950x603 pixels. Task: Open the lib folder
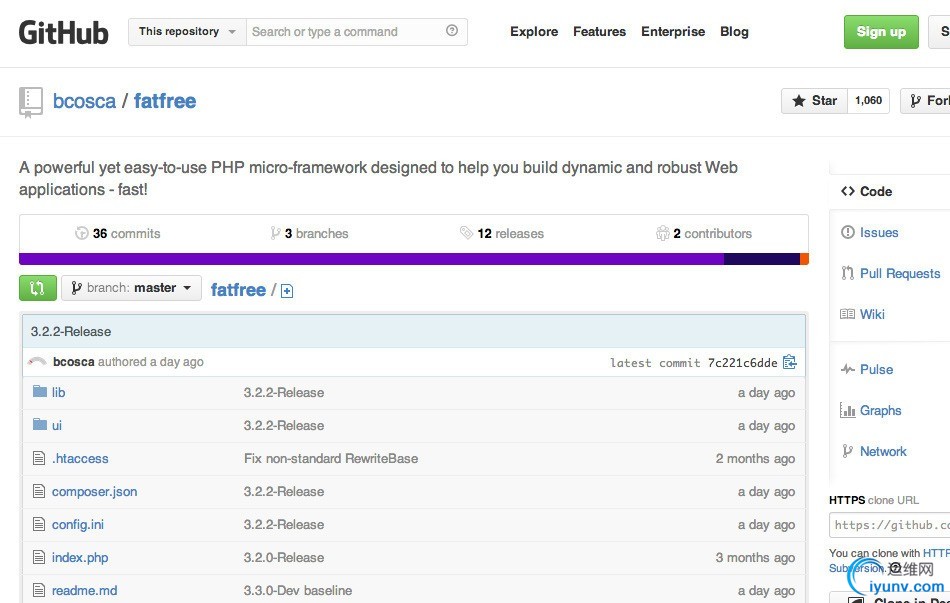tap(58, 392)
